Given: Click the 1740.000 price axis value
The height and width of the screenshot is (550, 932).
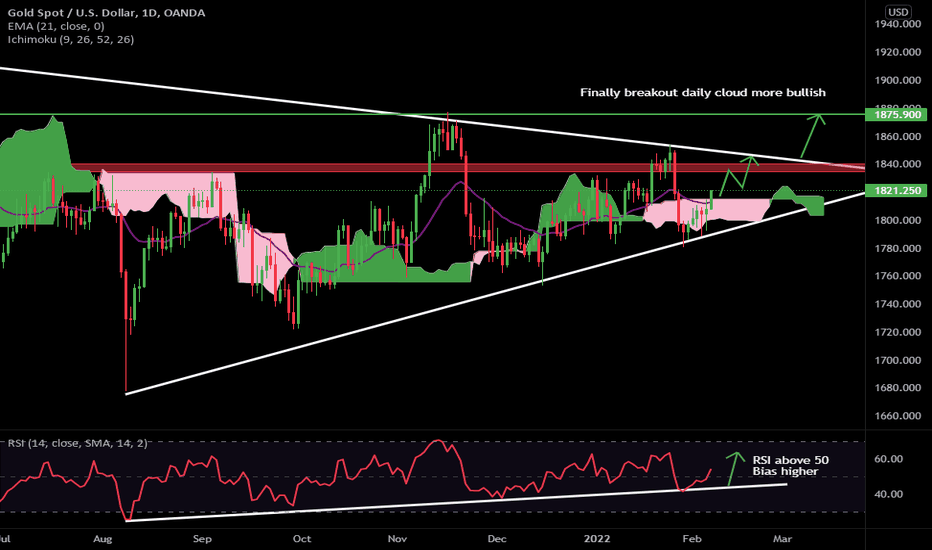Looking at the screenshot, I should [x=898, y=304].
